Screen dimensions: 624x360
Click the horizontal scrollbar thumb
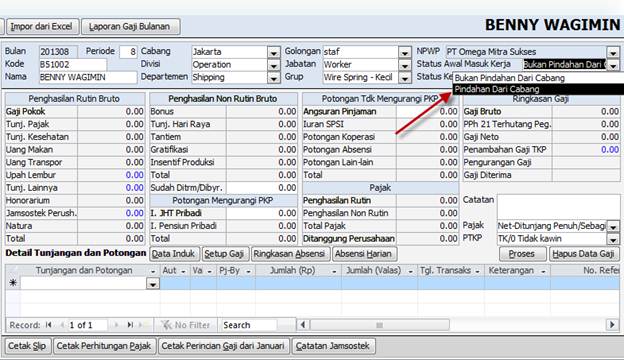[380, 325]
